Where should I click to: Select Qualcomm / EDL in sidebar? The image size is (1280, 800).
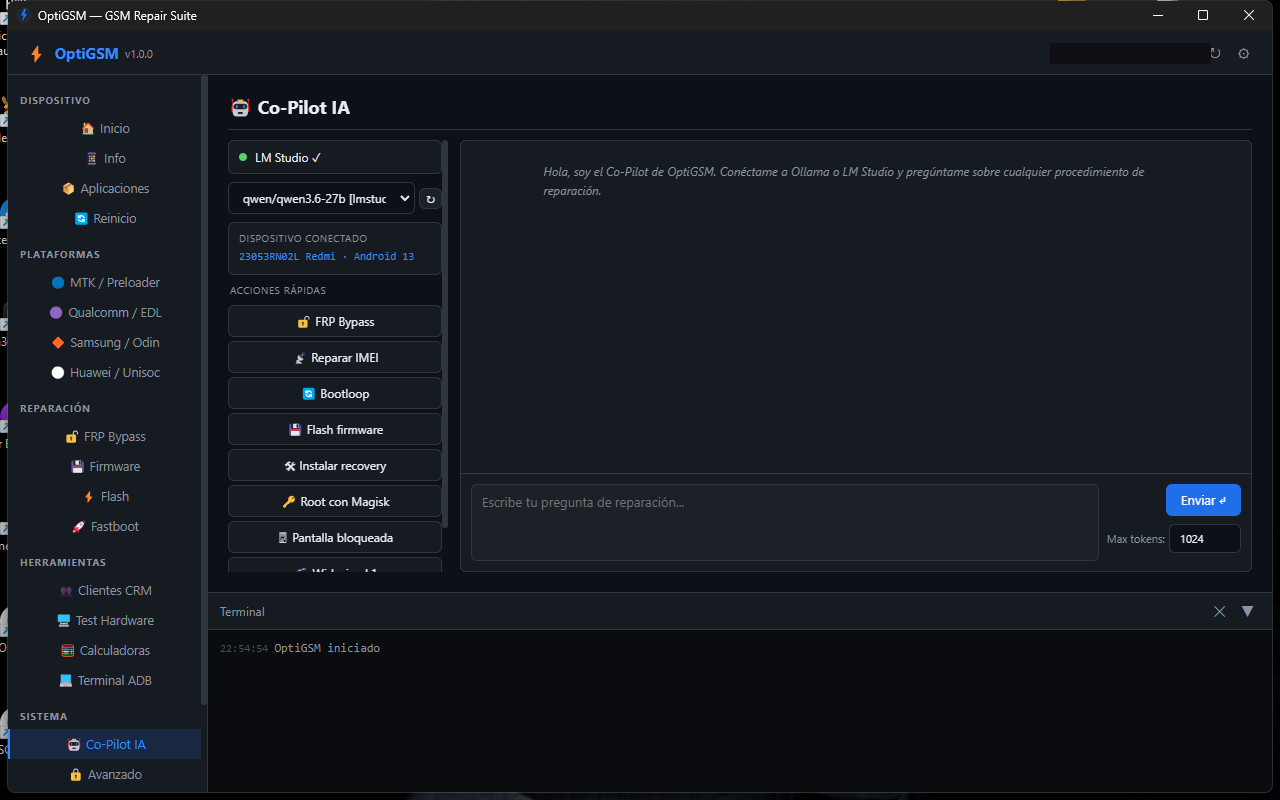click(105, 313)
